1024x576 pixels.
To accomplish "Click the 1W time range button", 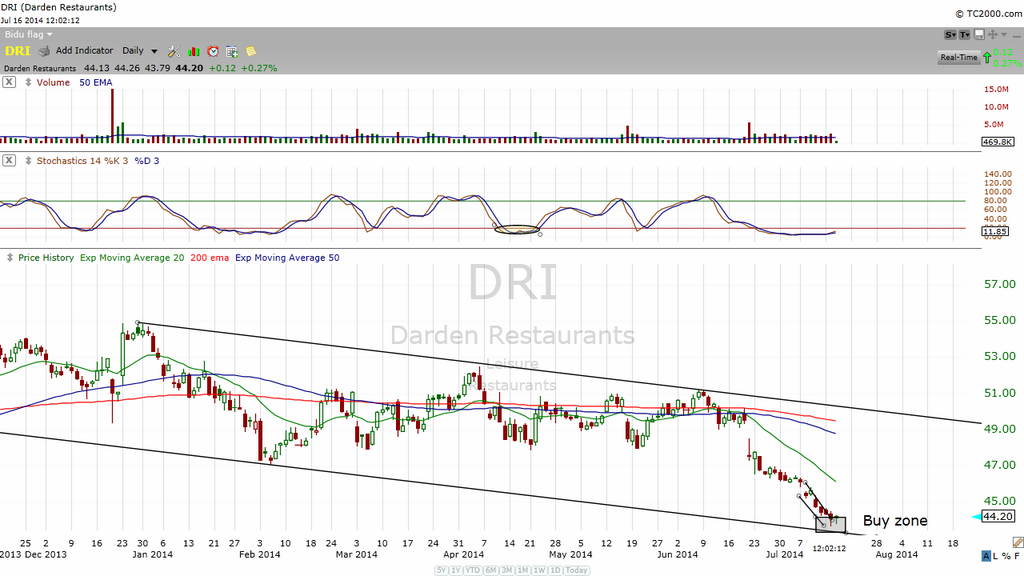I will [539, 570].
